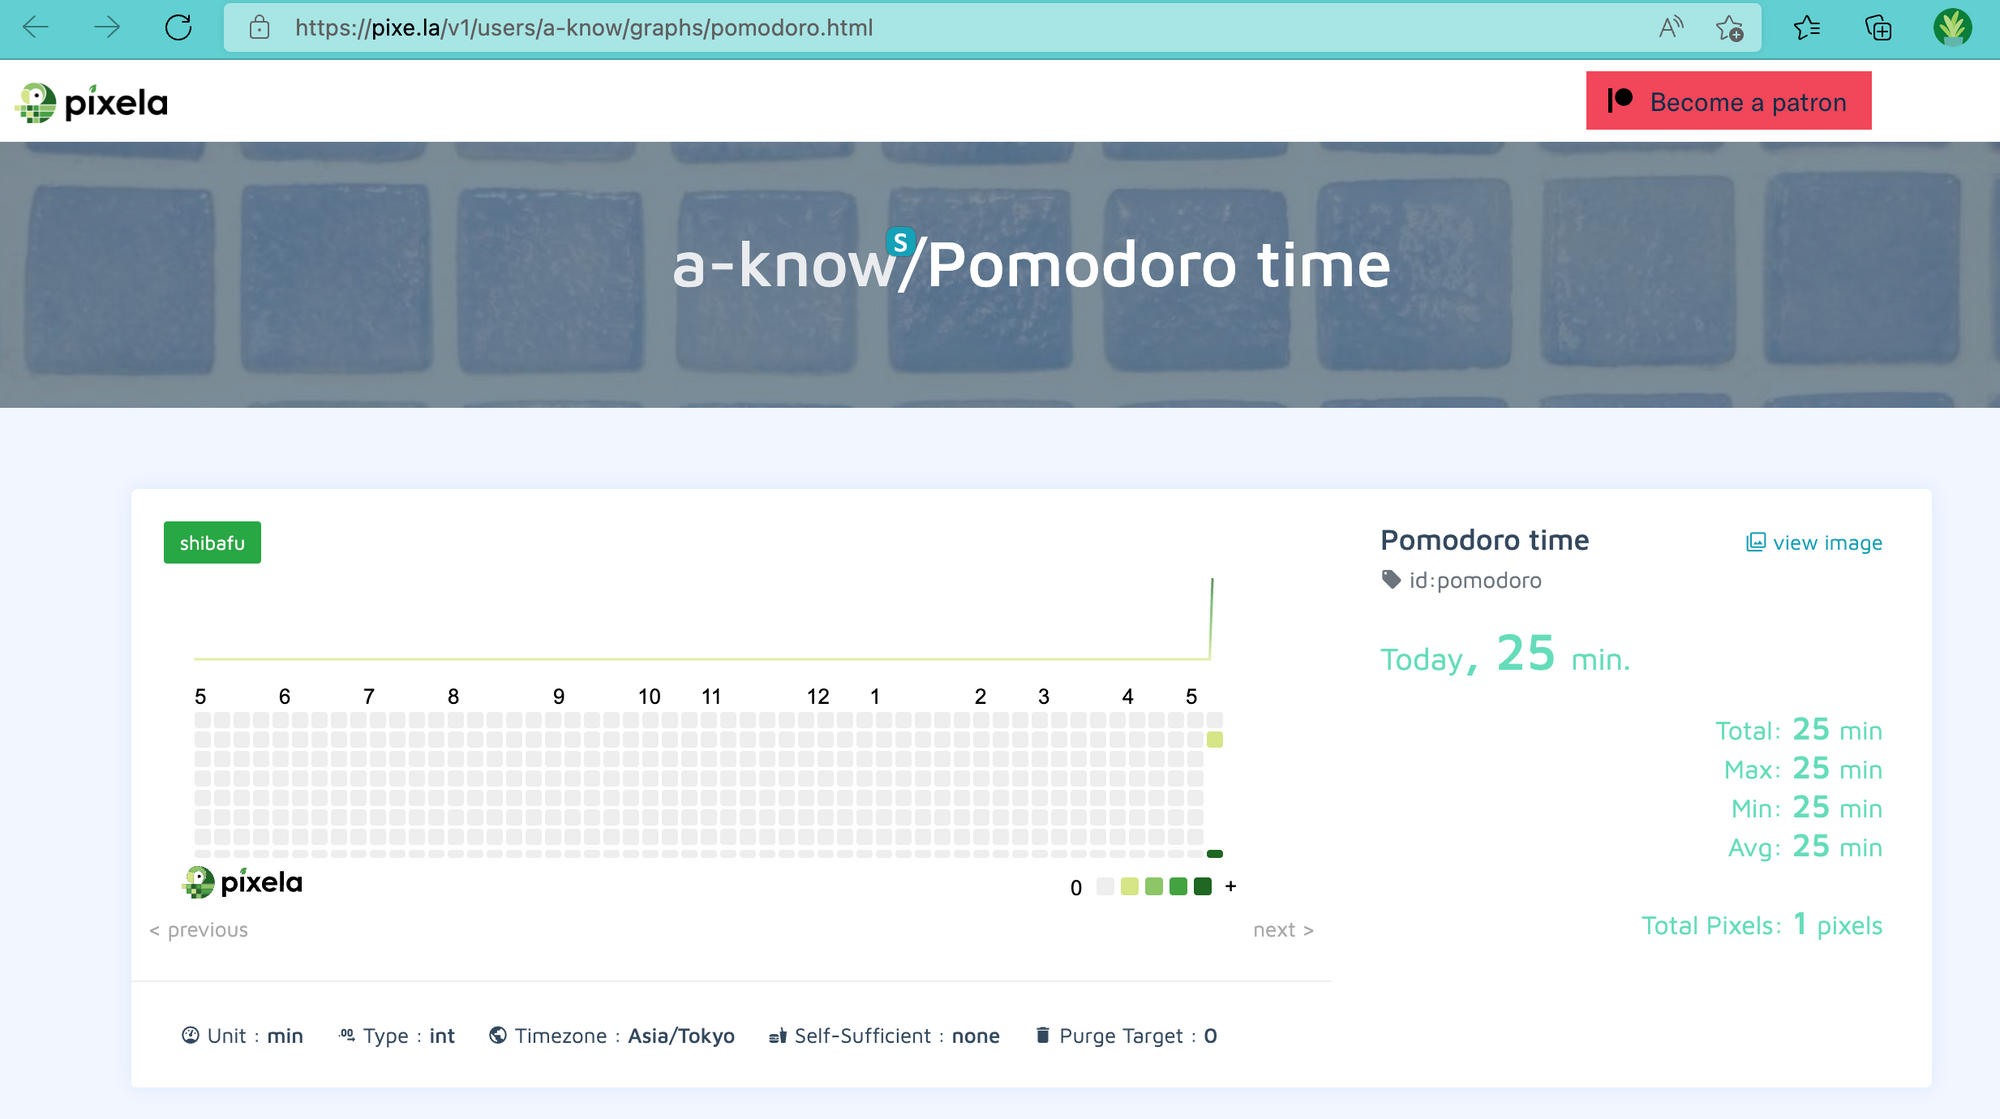Open the browser profile avatar
This screenshot has width=2000, height=1119.
[x=1951, y=27]
